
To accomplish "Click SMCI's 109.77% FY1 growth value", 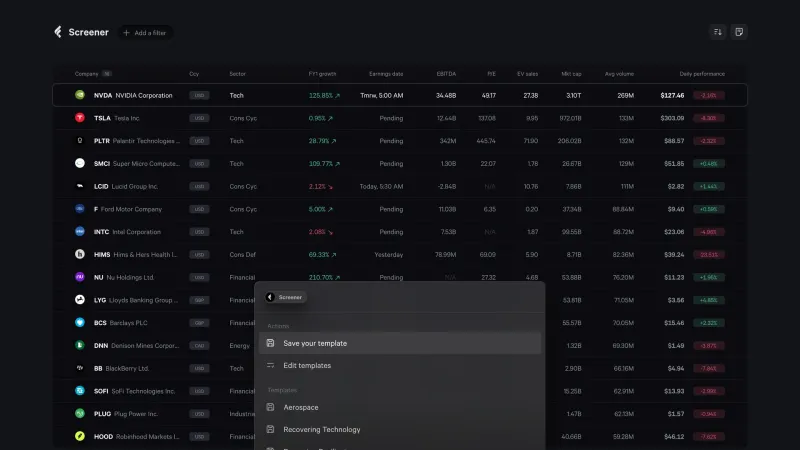I will coord(324,164).
